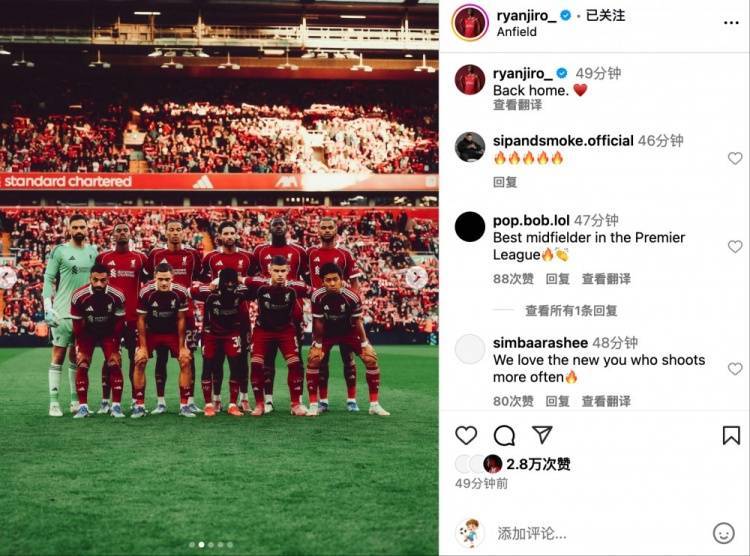Image resolution: width=750 pixels, height=556 pixels.
Task: Share post with paper plane icon
Action: [542, 434]
